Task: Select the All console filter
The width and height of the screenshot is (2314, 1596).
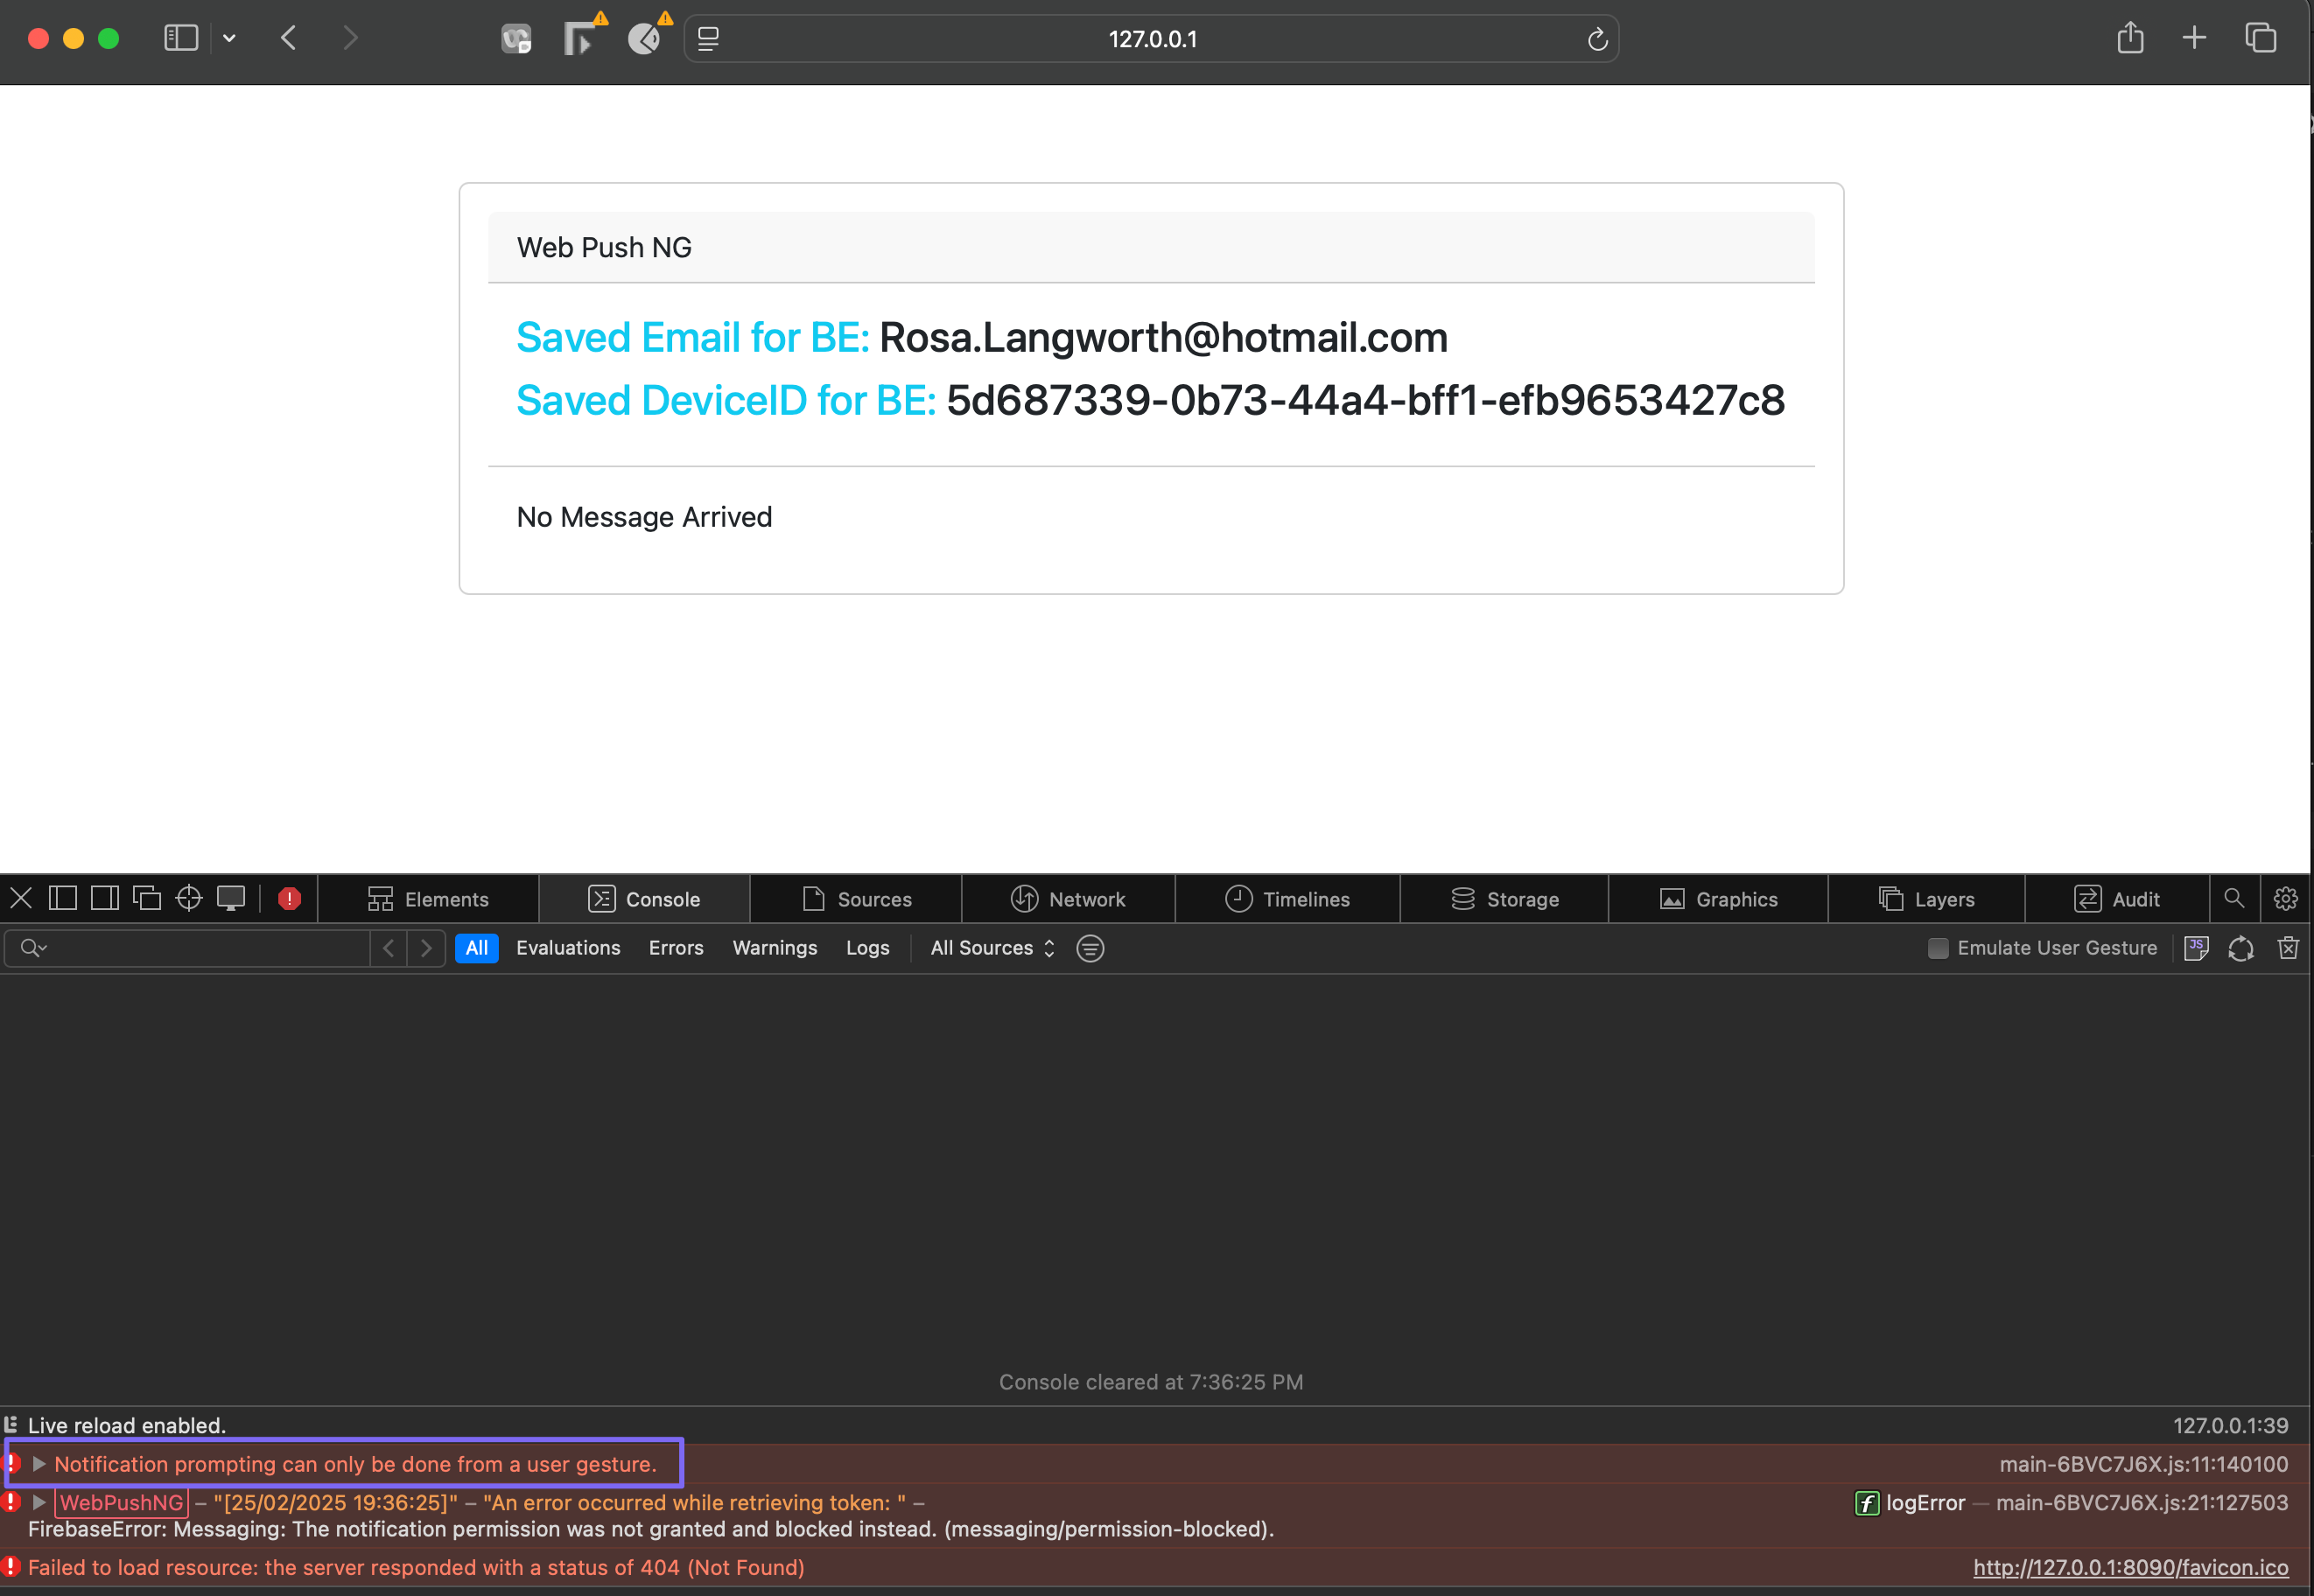Action: click(477, 948)
